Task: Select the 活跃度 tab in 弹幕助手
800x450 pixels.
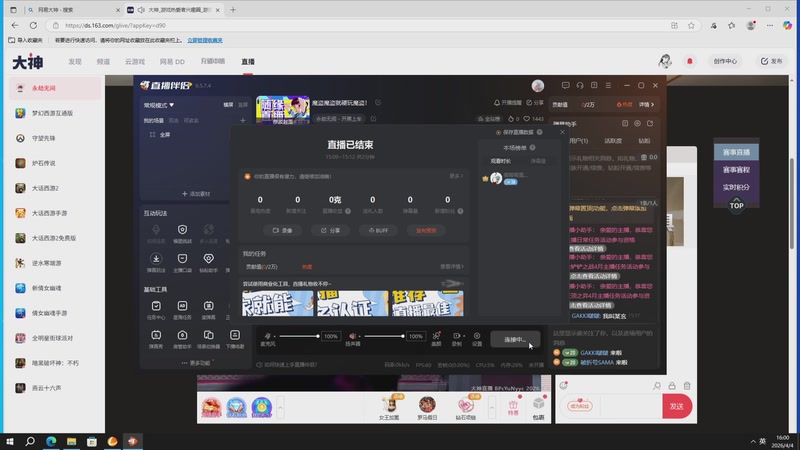Action: 613,141
